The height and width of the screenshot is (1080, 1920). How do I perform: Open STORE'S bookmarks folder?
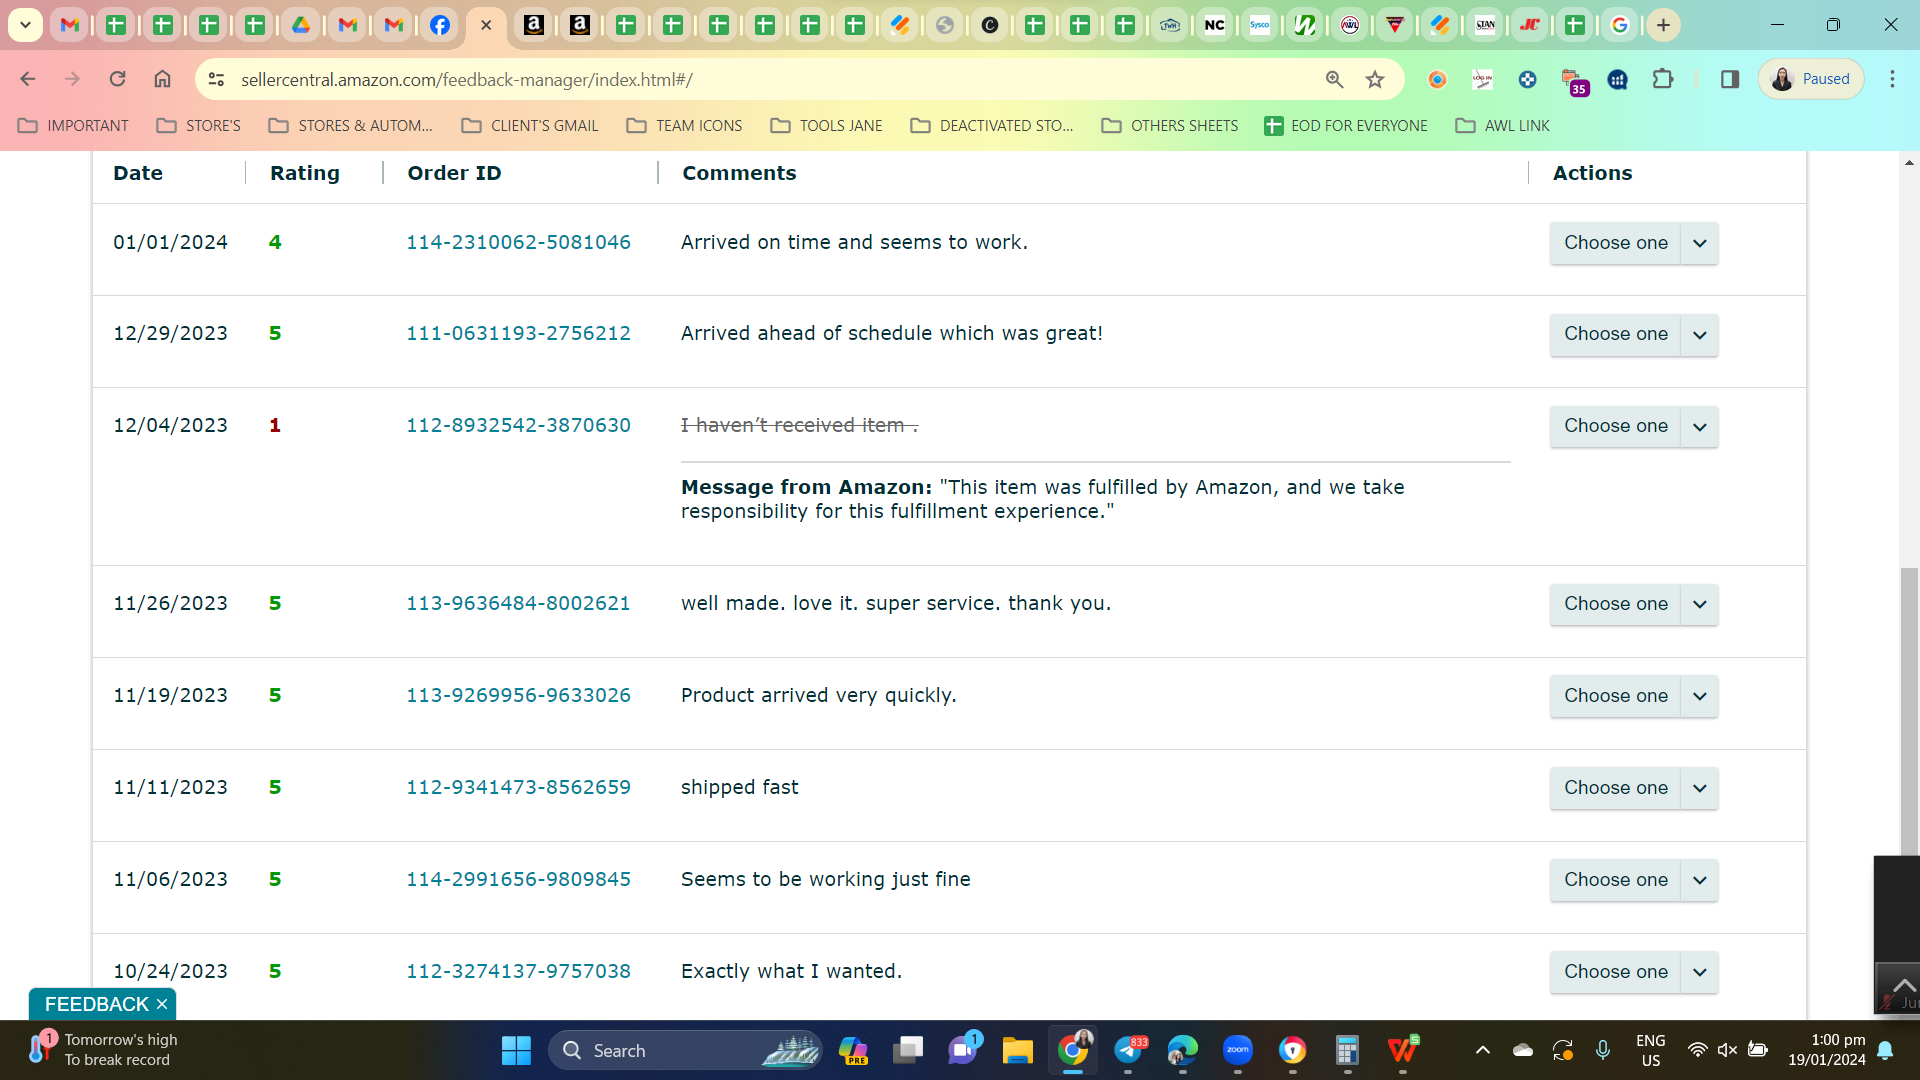coord(199,126)
